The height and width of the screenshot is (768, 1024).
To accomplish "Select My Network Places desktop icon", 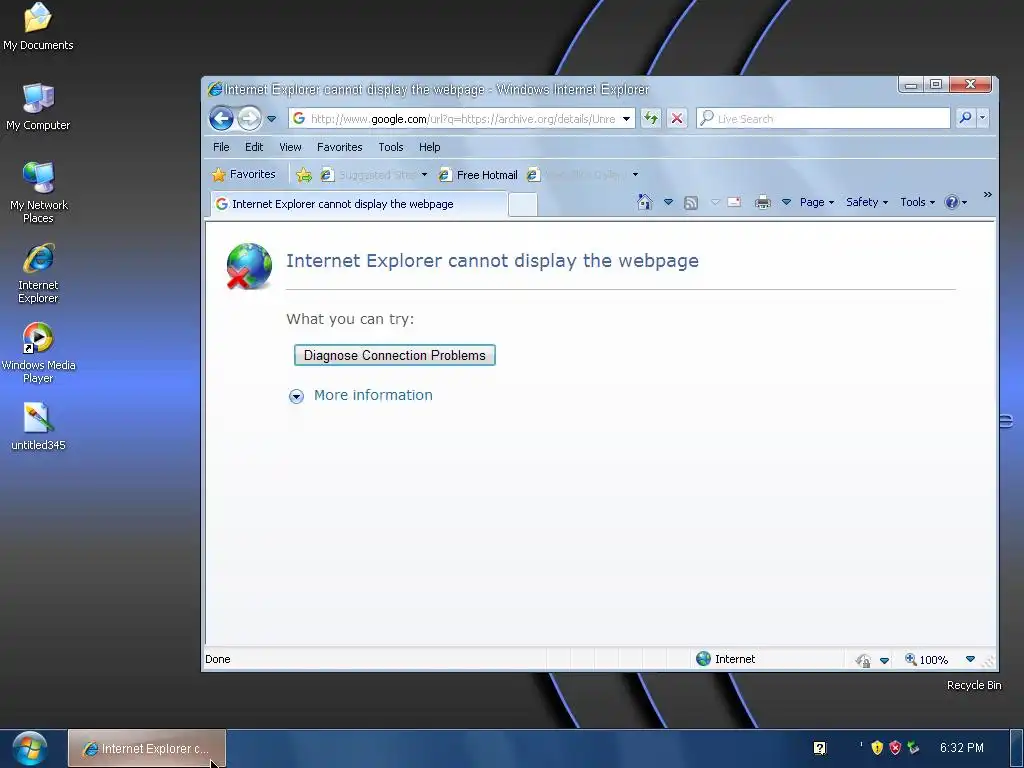I will coord(39,193).
